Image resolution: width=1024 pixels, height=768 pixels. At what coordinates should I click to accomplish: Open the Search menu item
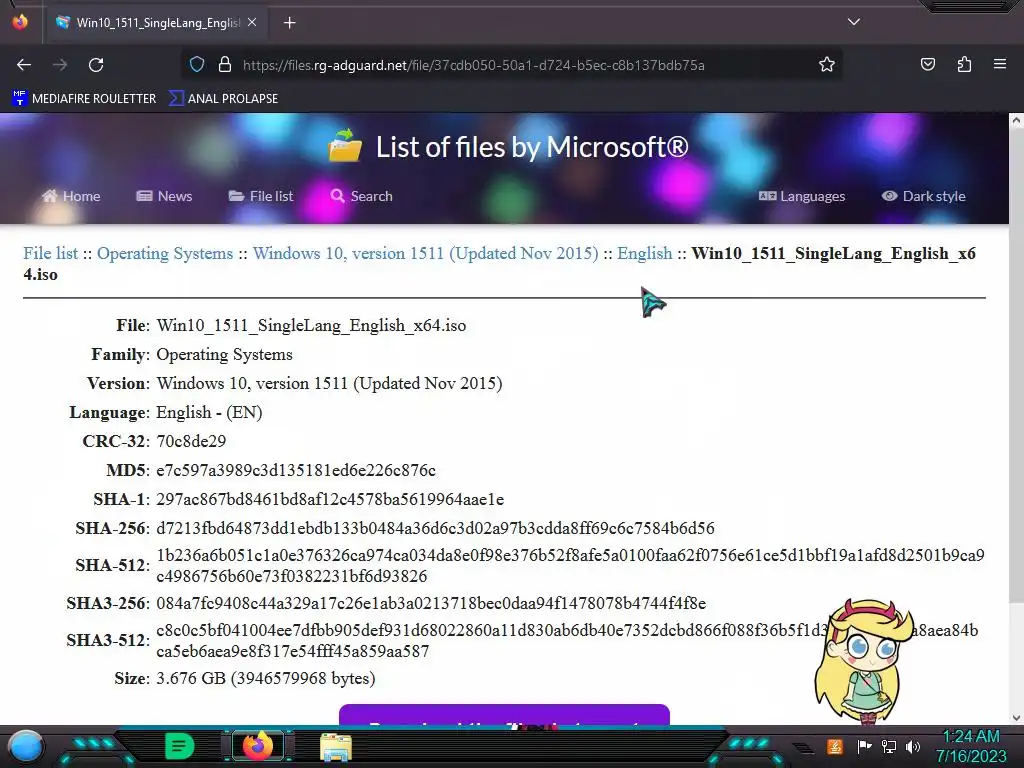361,196
